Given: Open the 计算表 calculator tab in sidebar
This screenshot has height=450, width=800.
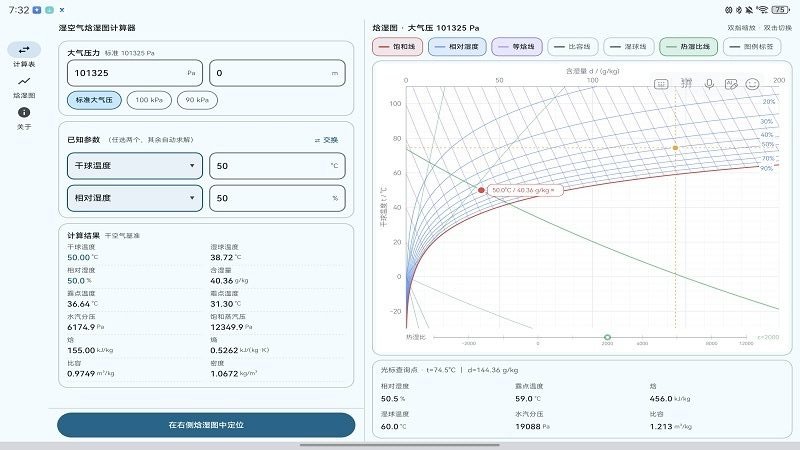Looking at the screenshot, I should click(x=24, y=55).
